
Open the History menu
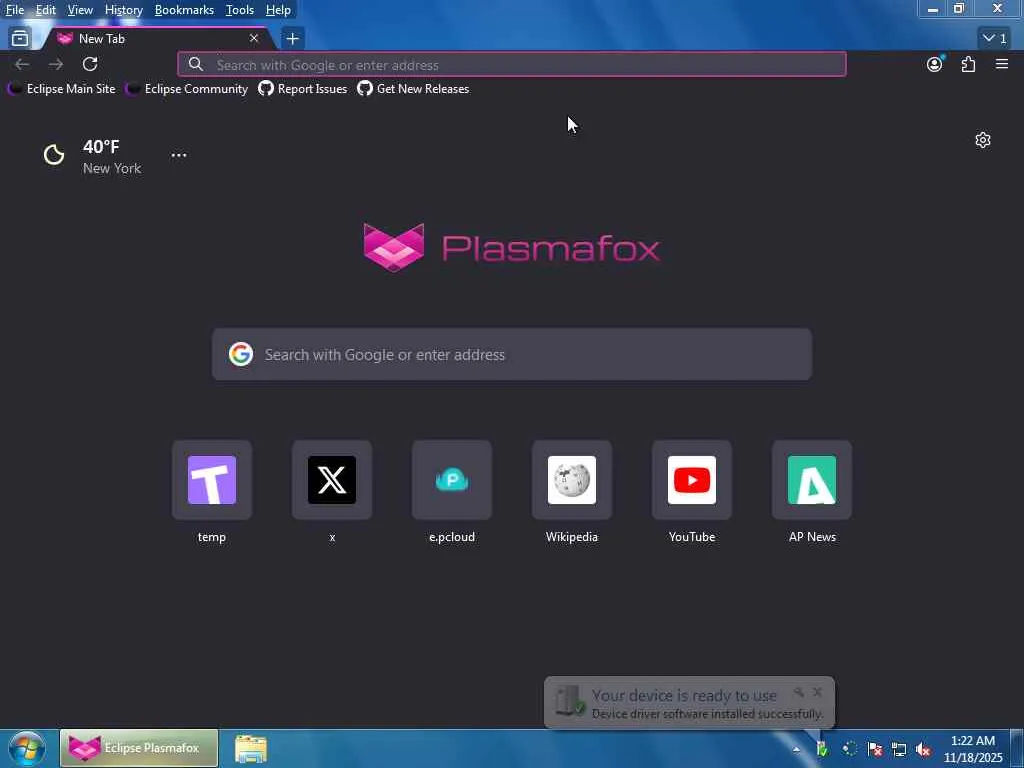tap(123, 10)
